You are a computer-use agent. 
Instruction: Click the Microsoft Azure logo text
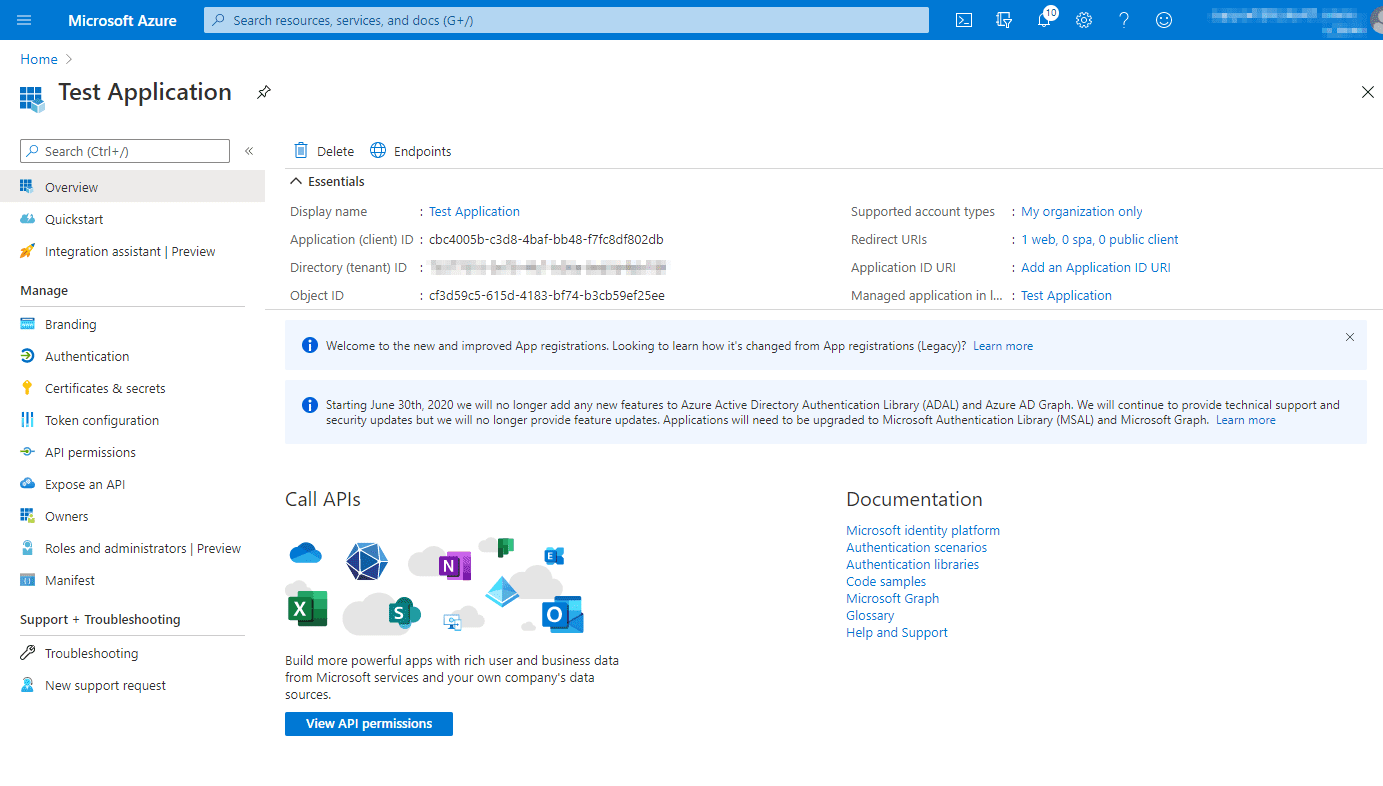tap(122, 20)
